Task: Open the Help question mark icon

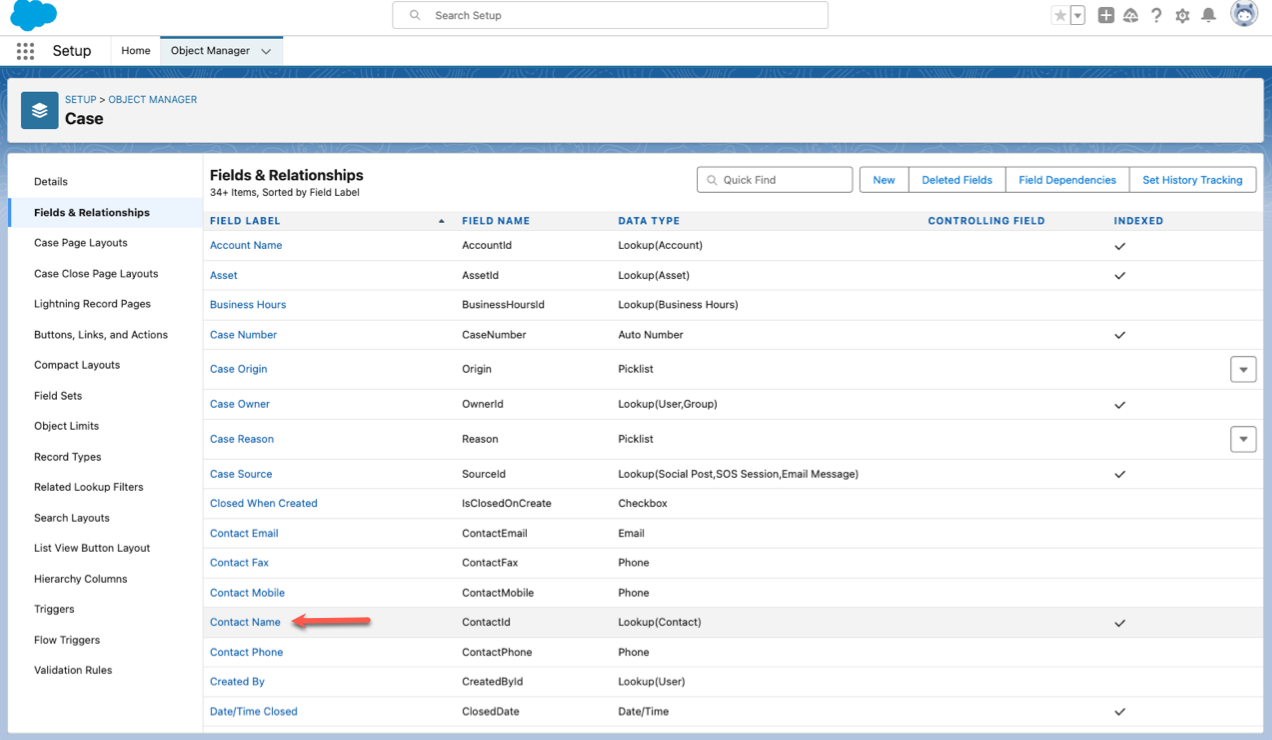Action: pos(1157,16)
